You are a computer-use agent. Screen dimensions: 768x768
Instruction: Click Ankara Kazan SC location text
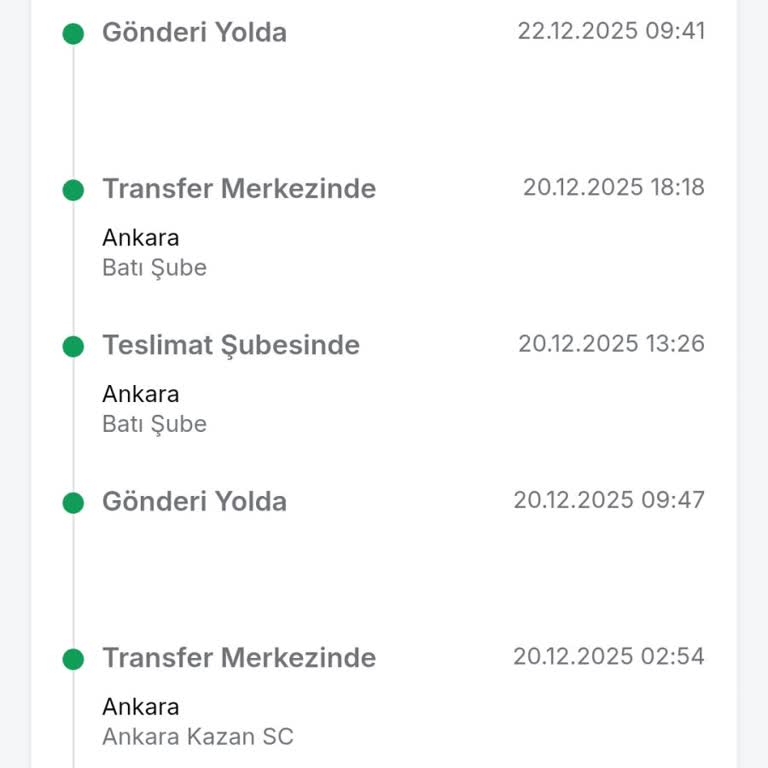[198, 737]
